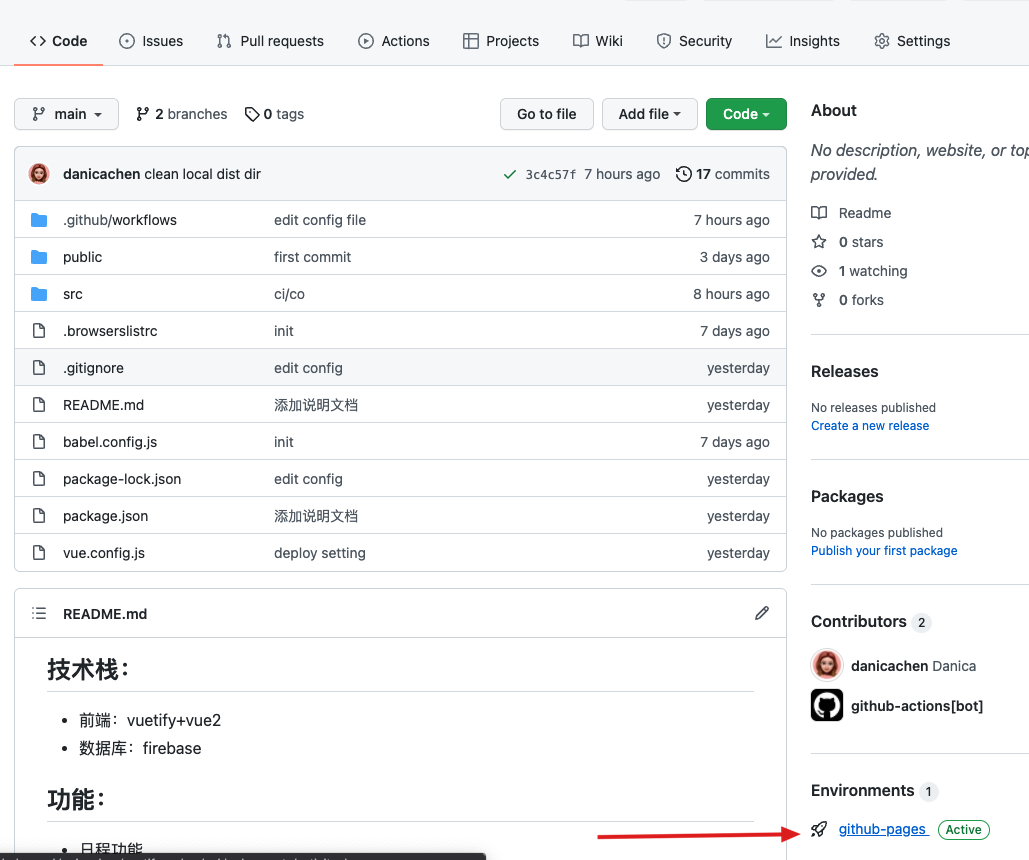Click the pencil icon to edit README
Image resolution: width=1029 pixels, height=860 pixels.
coord(762,613)
